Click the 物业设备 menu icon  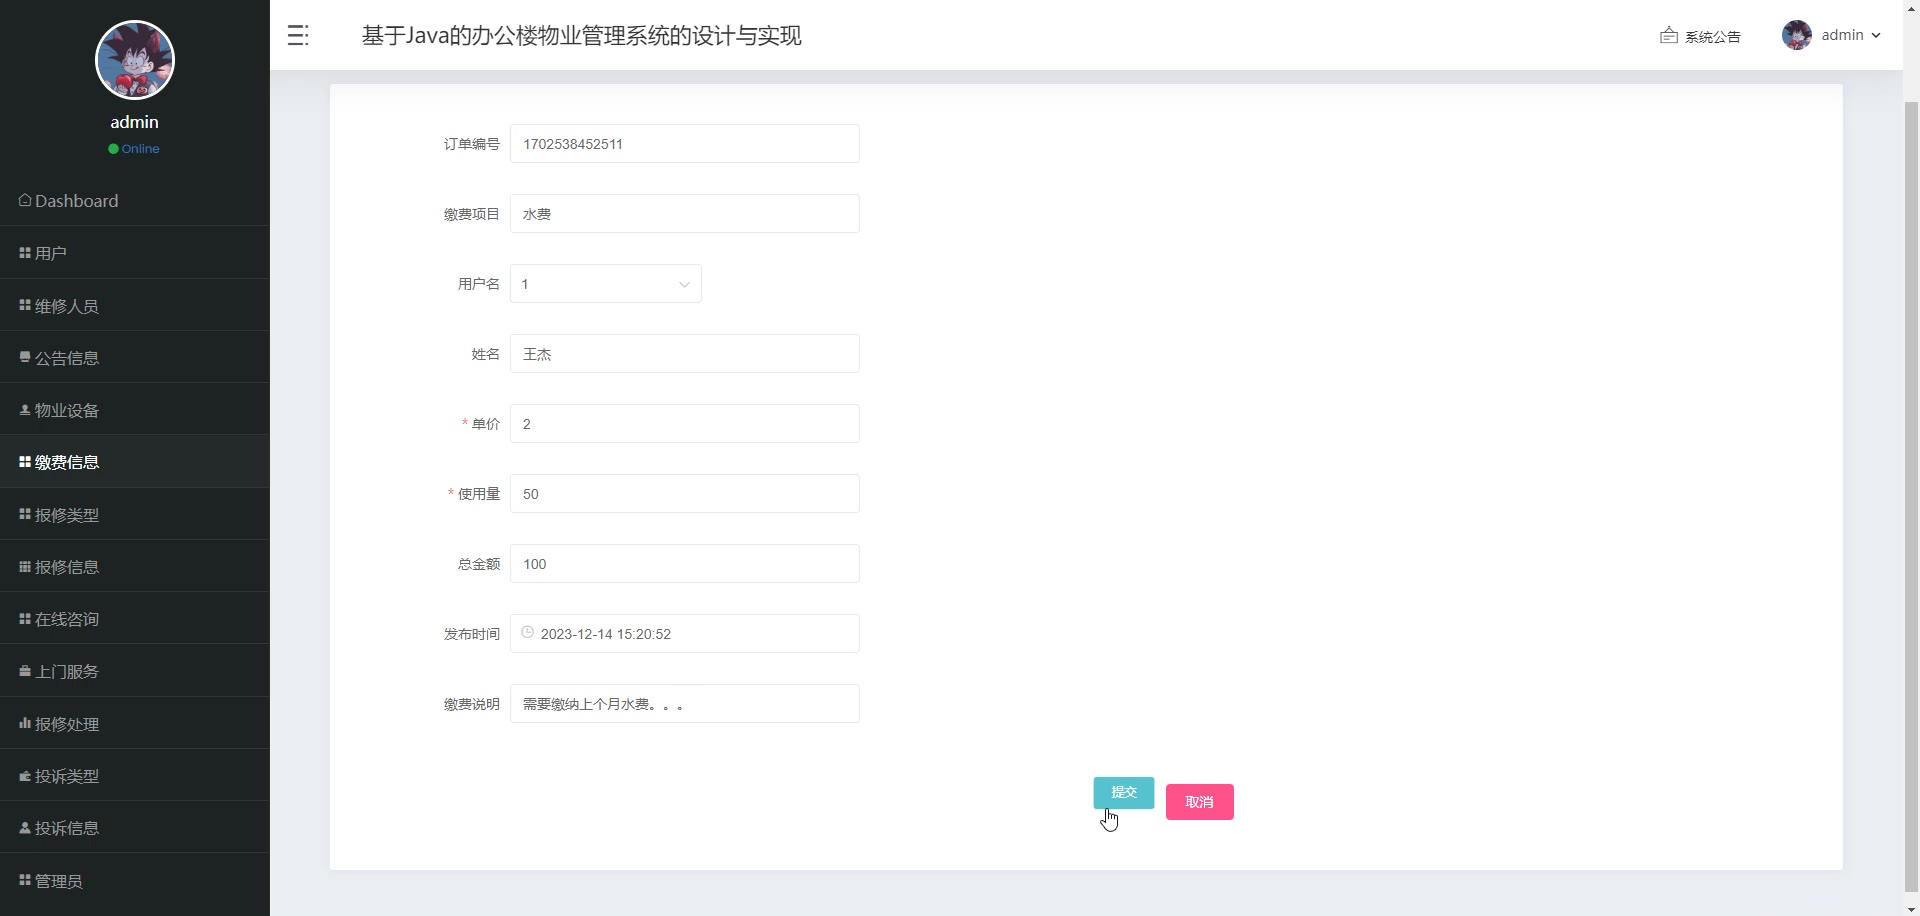point(25,410)
